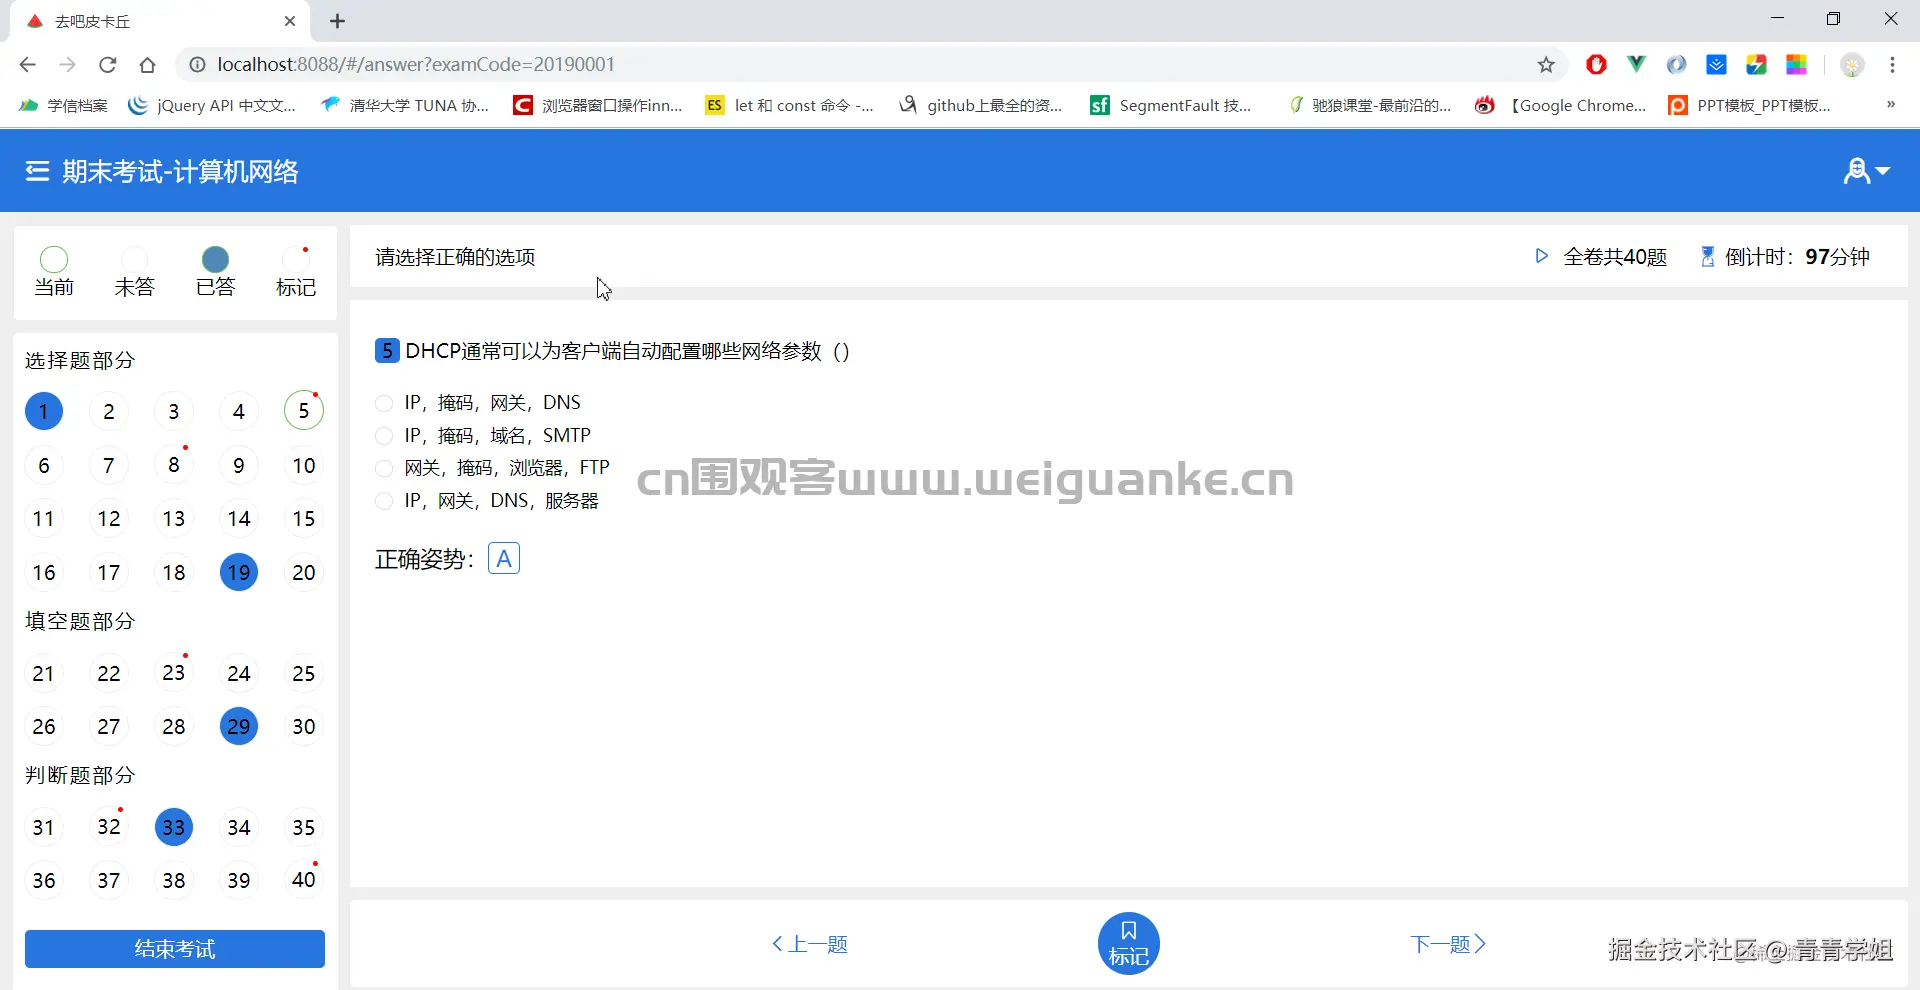Open the 驰狼课堂 bookmark

(1369, 105)
